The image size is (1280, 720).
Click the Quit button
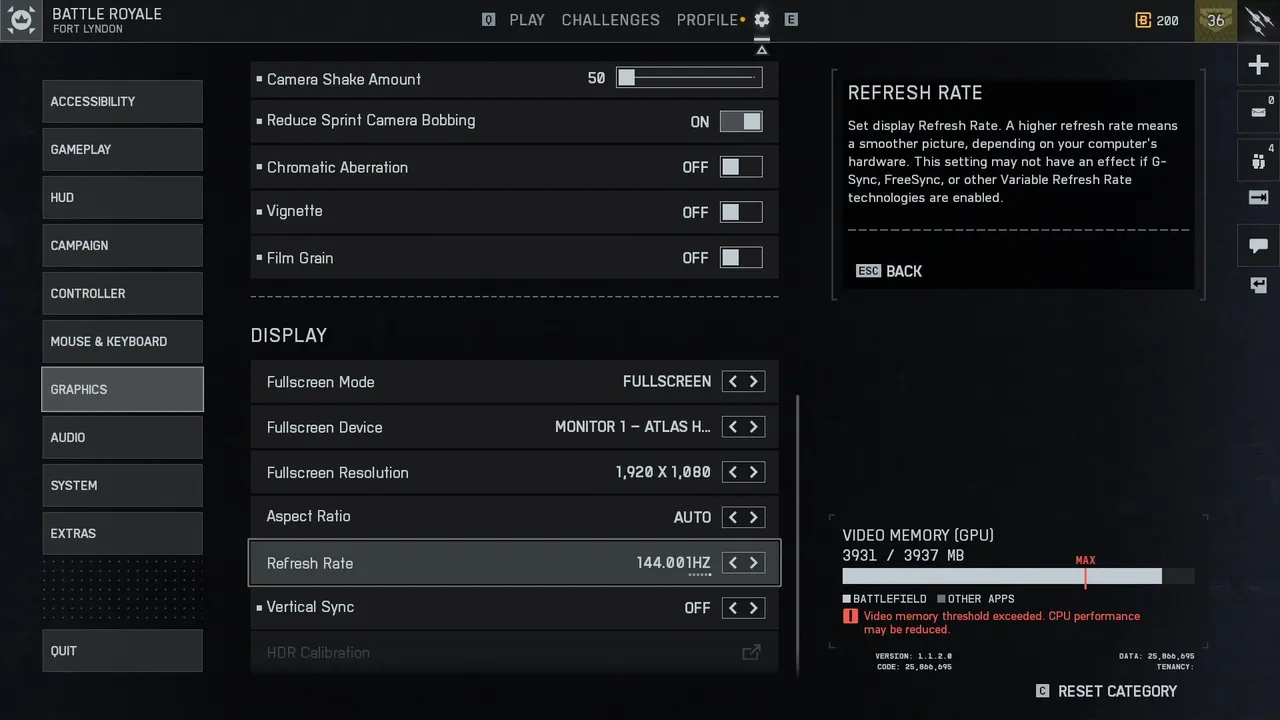tap(122, 651)
